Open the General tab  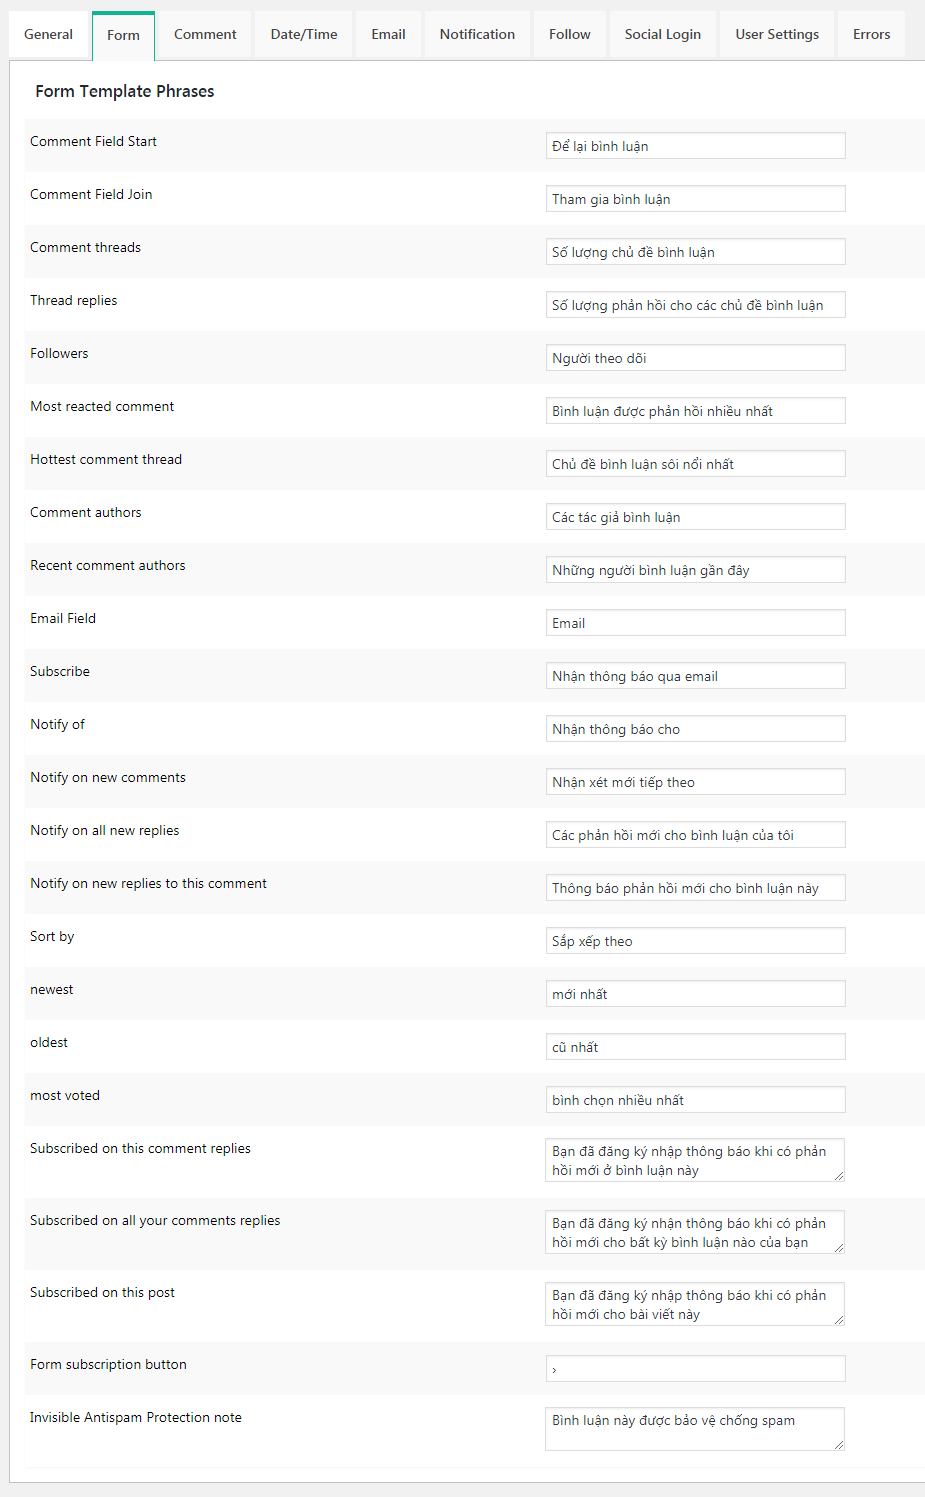pyautogui.click(x=48, y=35)
